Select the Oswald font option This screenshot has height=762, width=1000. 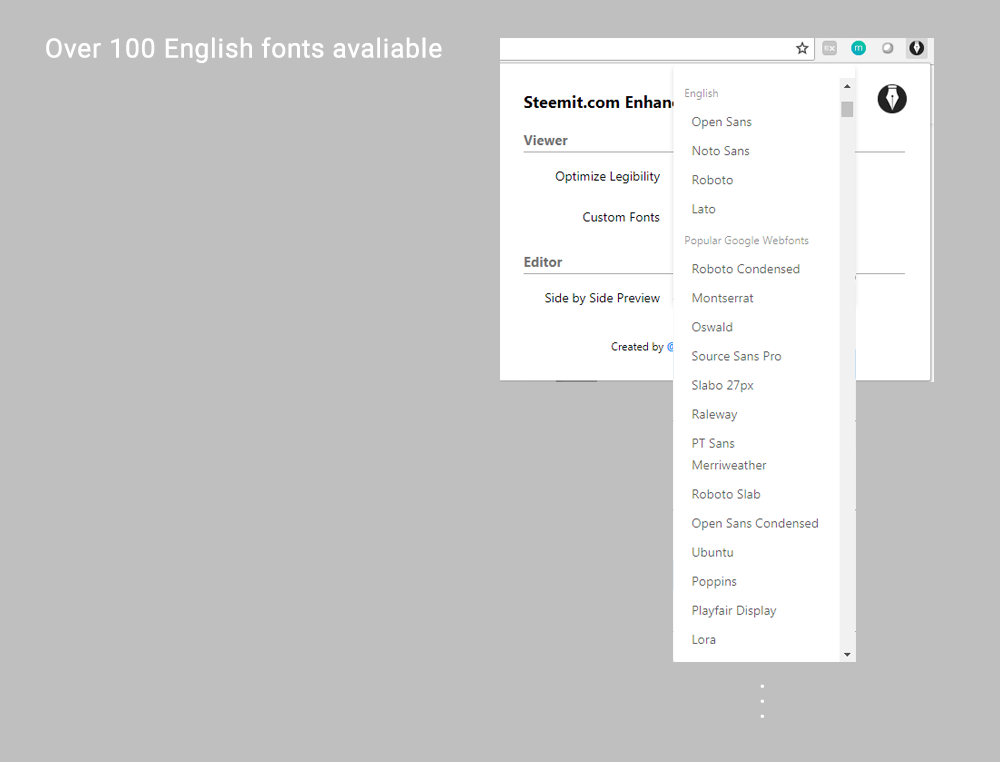point(712,327)
